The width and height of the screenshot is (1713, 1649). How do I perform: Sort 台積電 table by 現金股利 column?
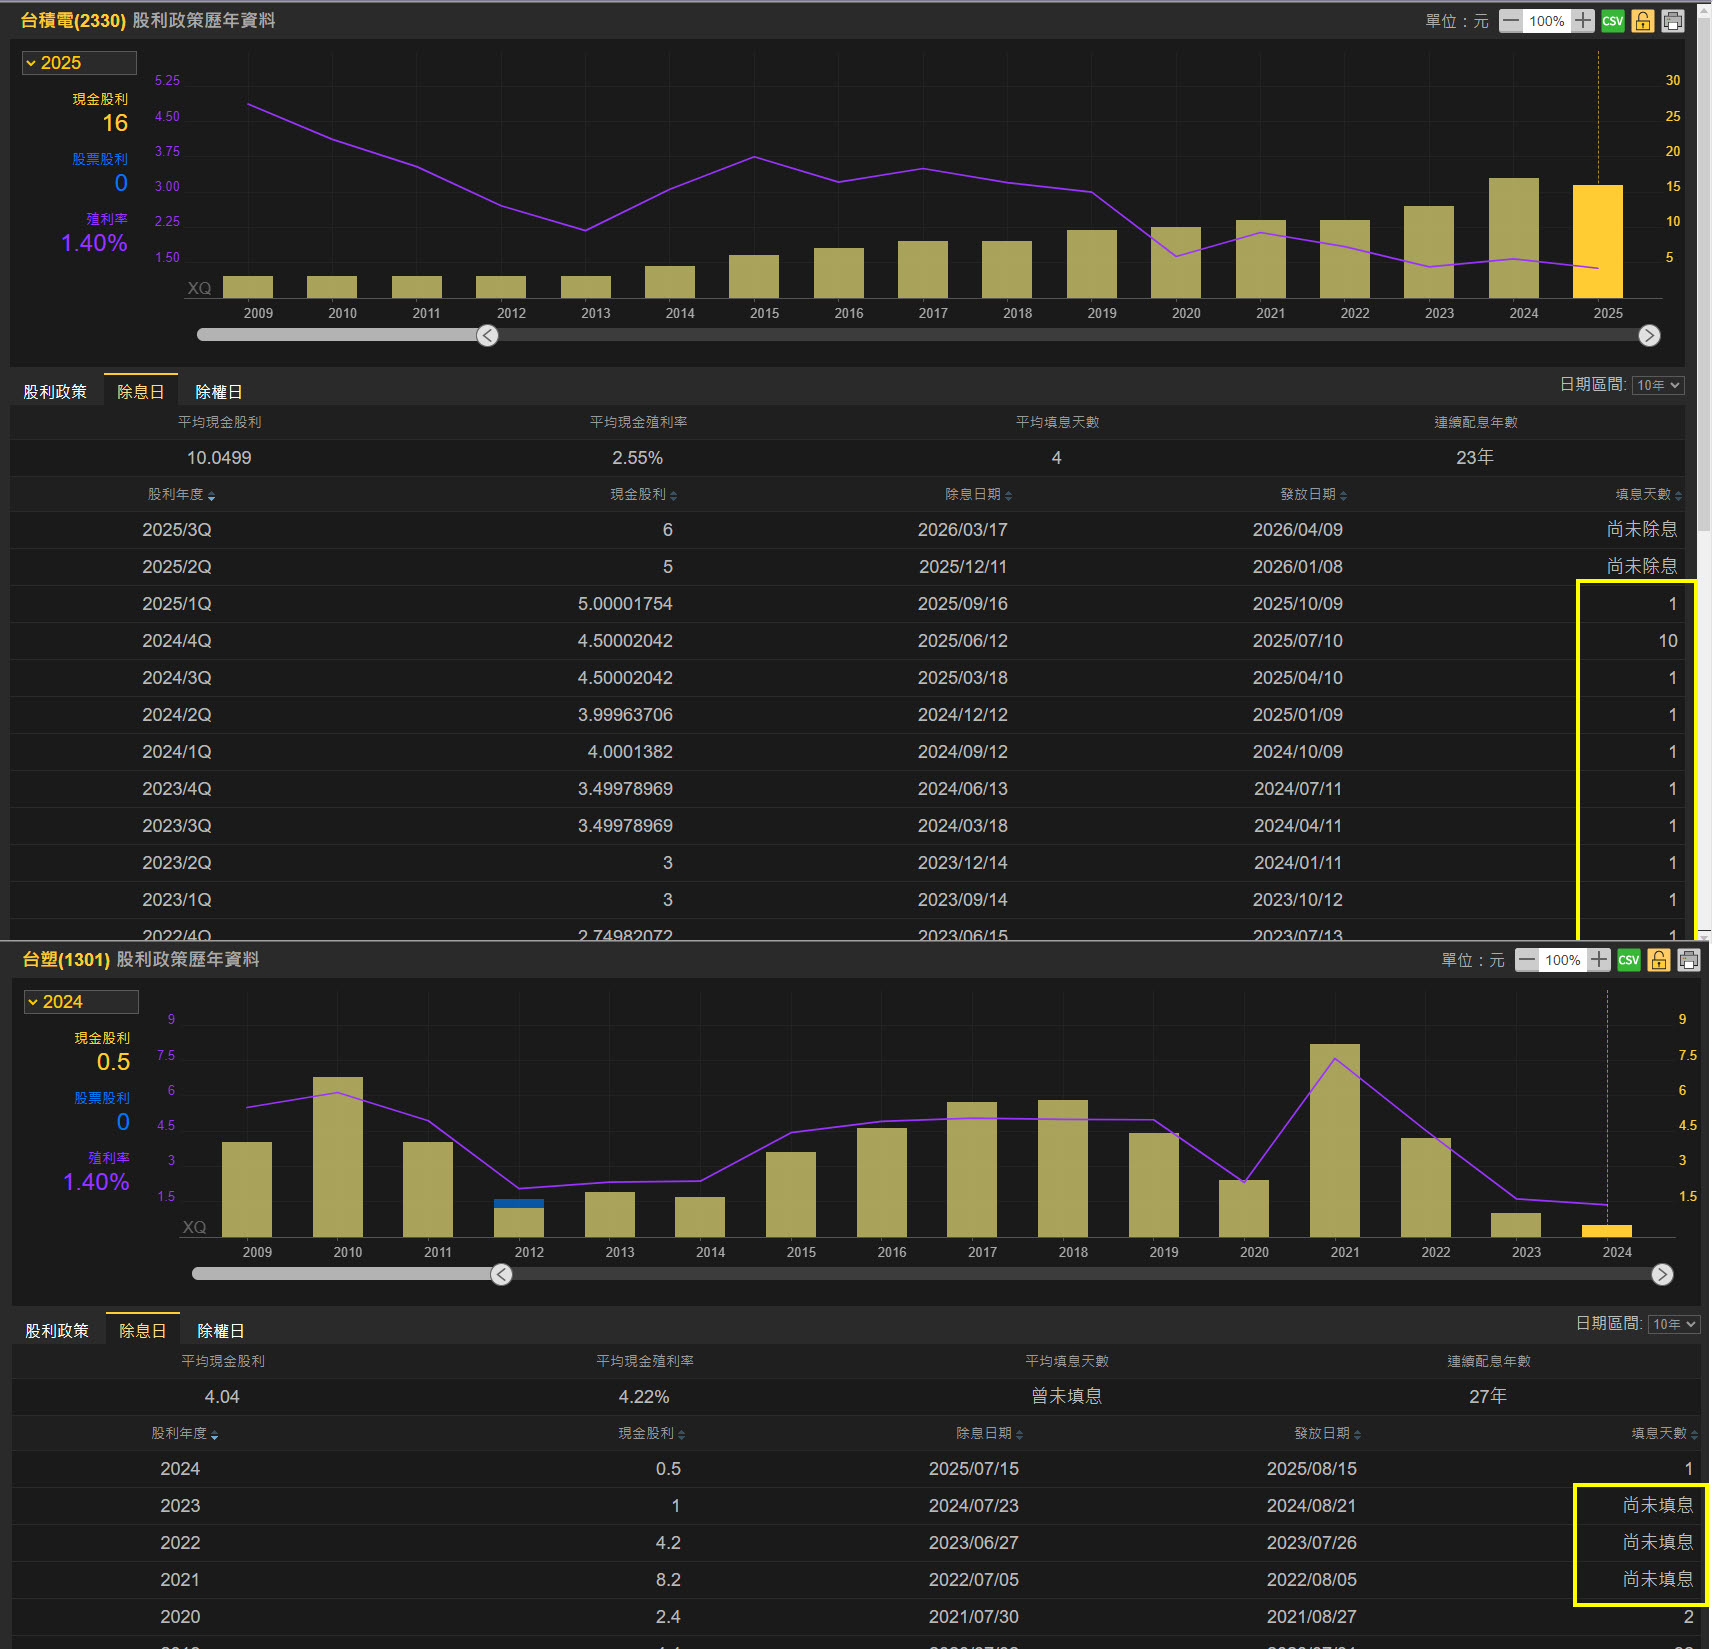(x=643, y=495)
